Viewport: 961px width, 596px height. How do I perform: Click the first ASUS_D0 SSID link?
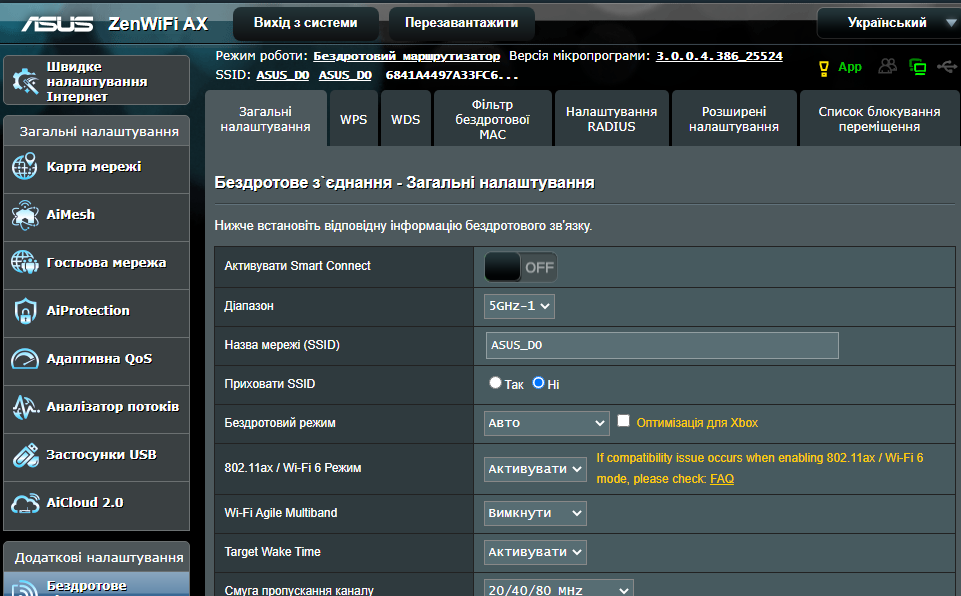(x=283, y=75)
